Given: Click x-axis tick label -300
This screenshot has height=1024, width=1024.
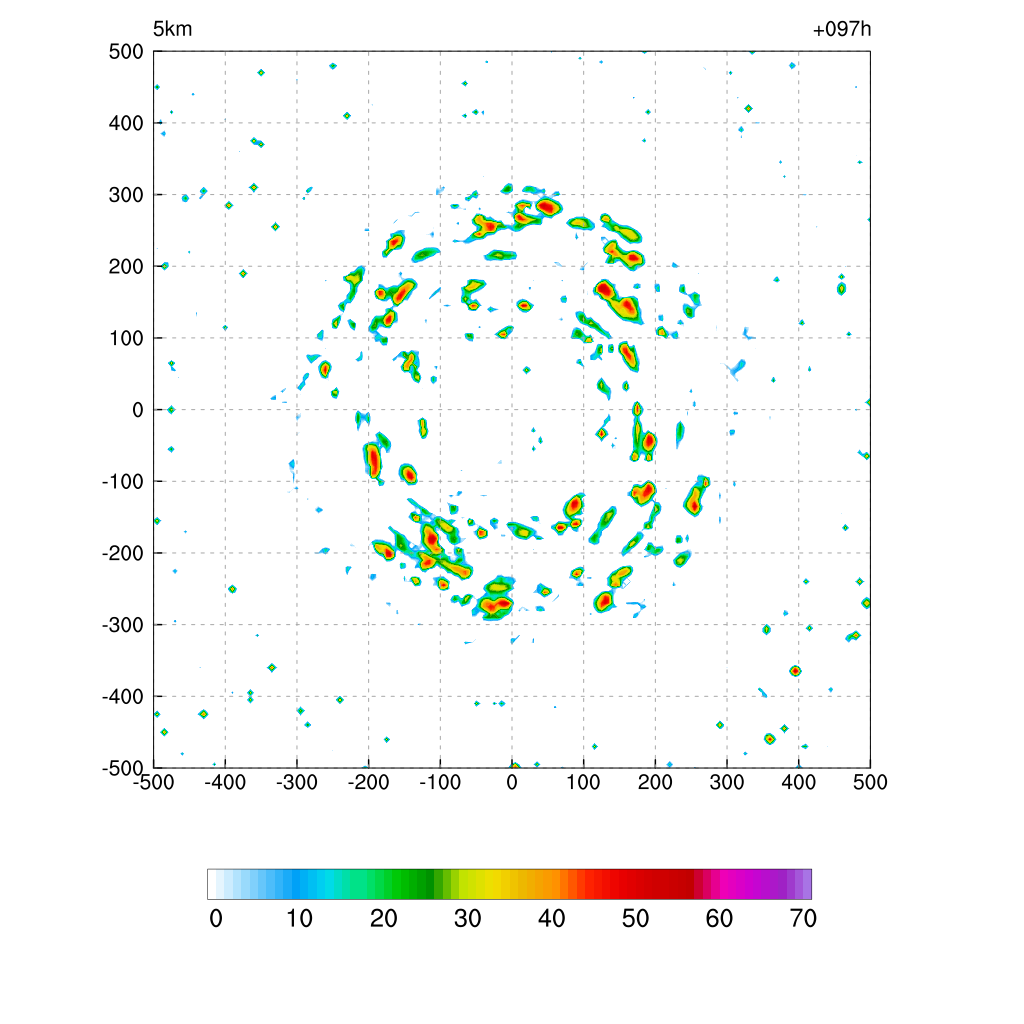Looking at the screenshot, I should coord(297,782).
